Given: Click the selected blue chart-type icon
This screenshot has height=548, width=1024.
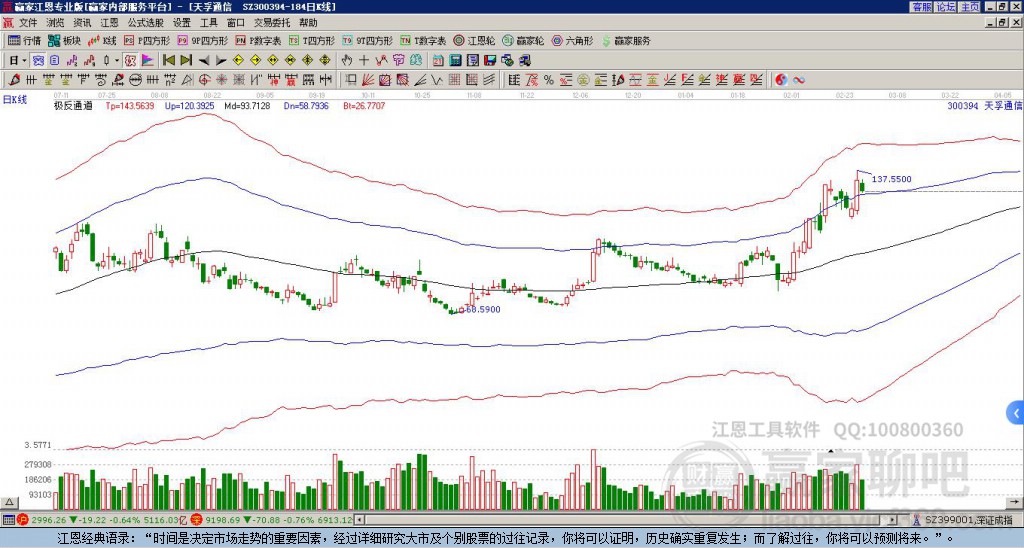Looking at the screenshot, I should point(38,61).
